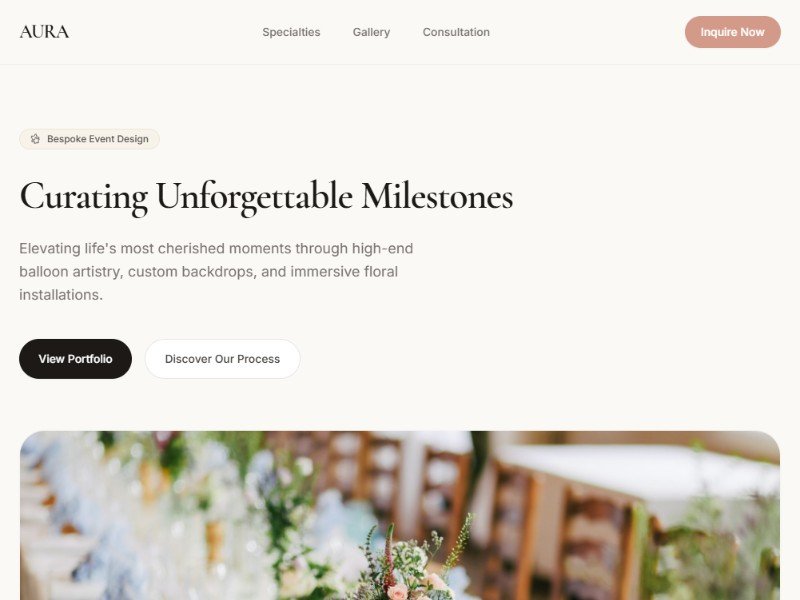Click the word Curating in the headline

coord(84,197)
